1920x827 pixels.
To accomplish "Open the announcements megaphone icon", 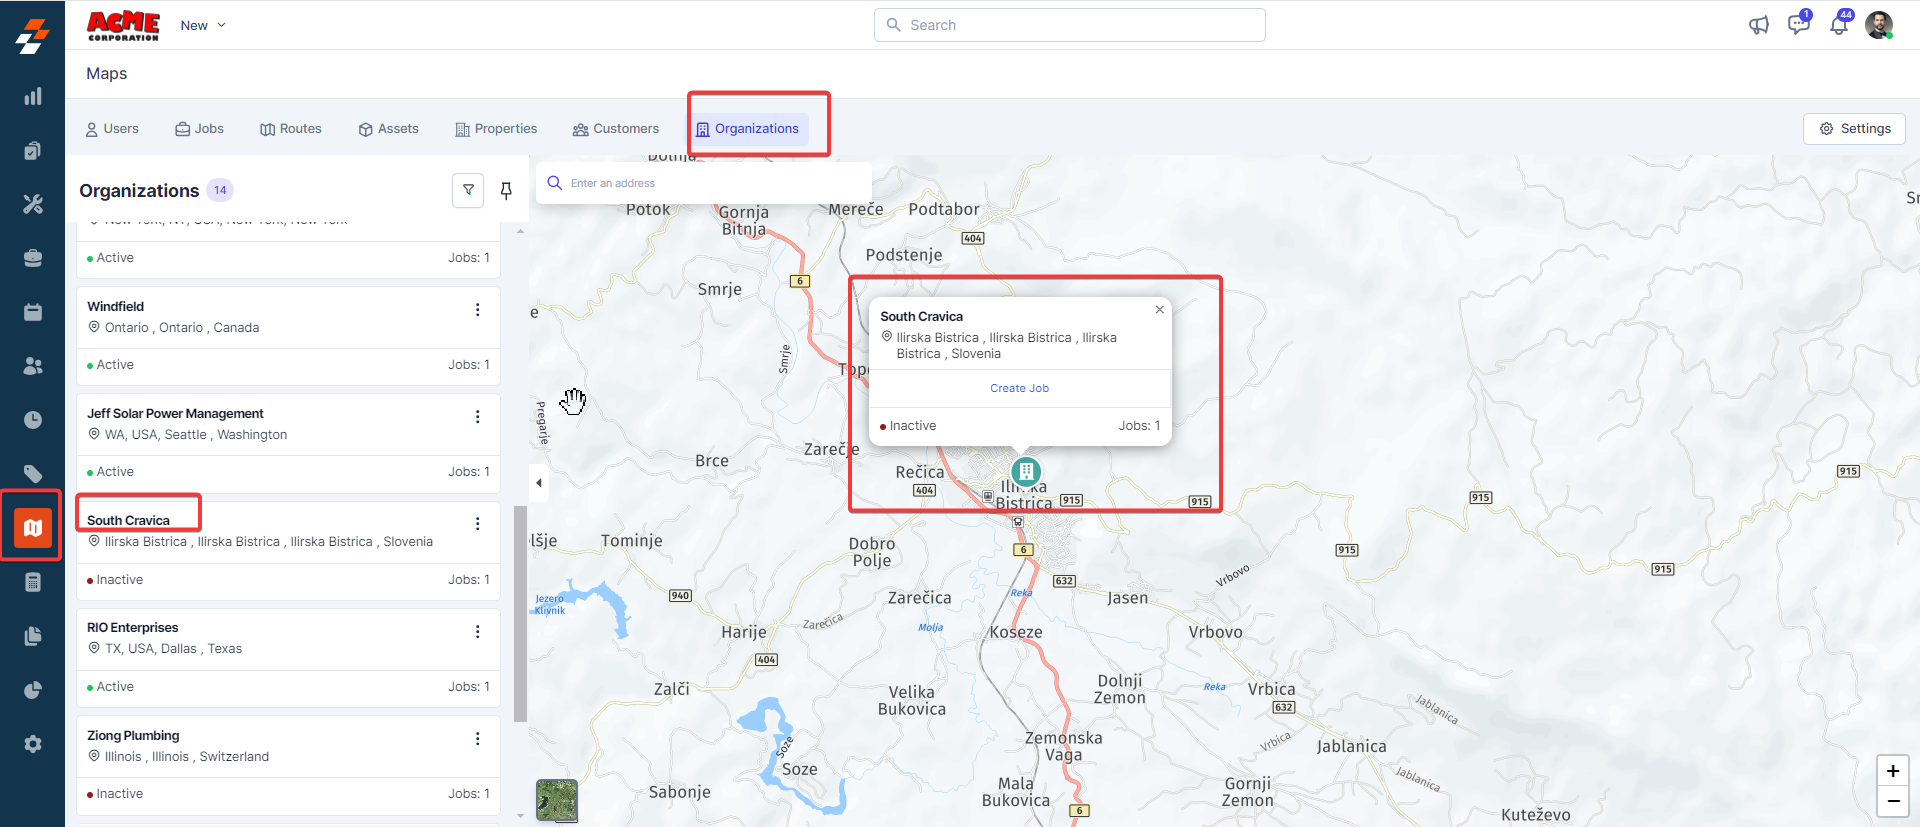I will tap(1758, 25).
